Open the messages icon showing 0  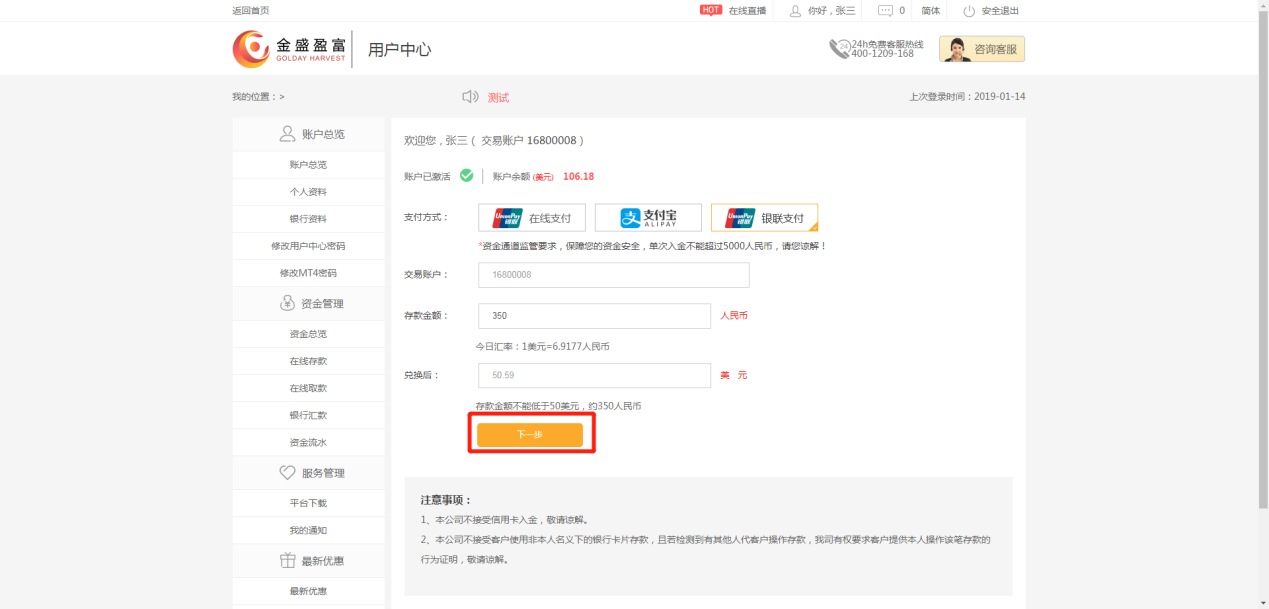point(885,11)
